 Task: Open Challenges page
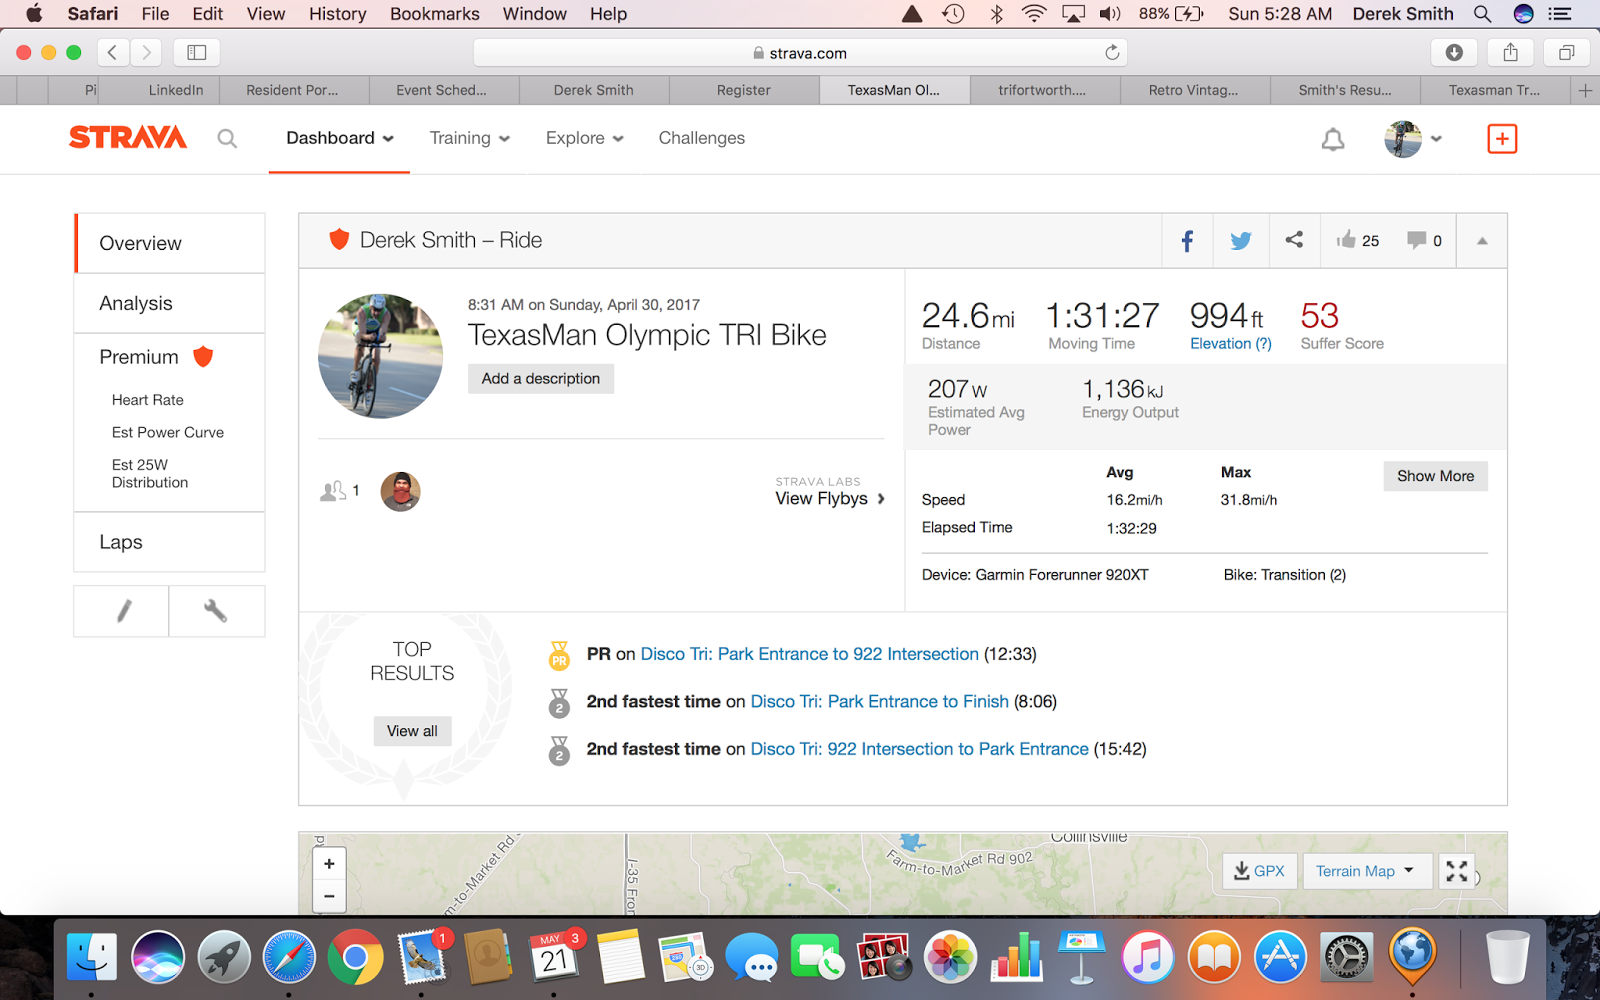click(701, 138)
